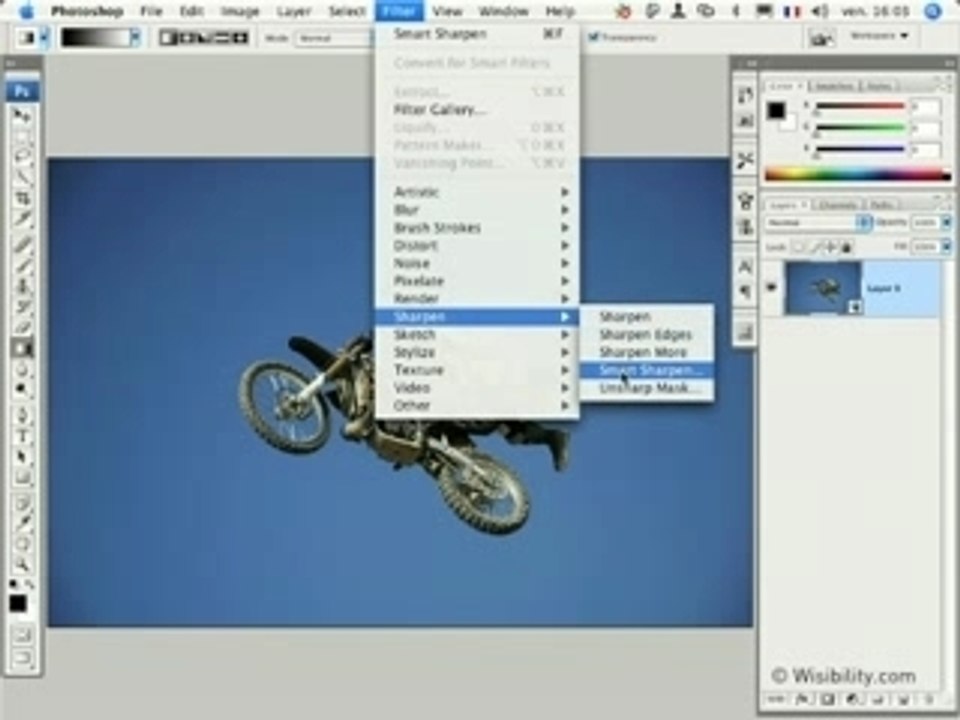Select the Clone Stamp tool
Image resolution: width=960 pixels, height=720 pixels.
22,285
